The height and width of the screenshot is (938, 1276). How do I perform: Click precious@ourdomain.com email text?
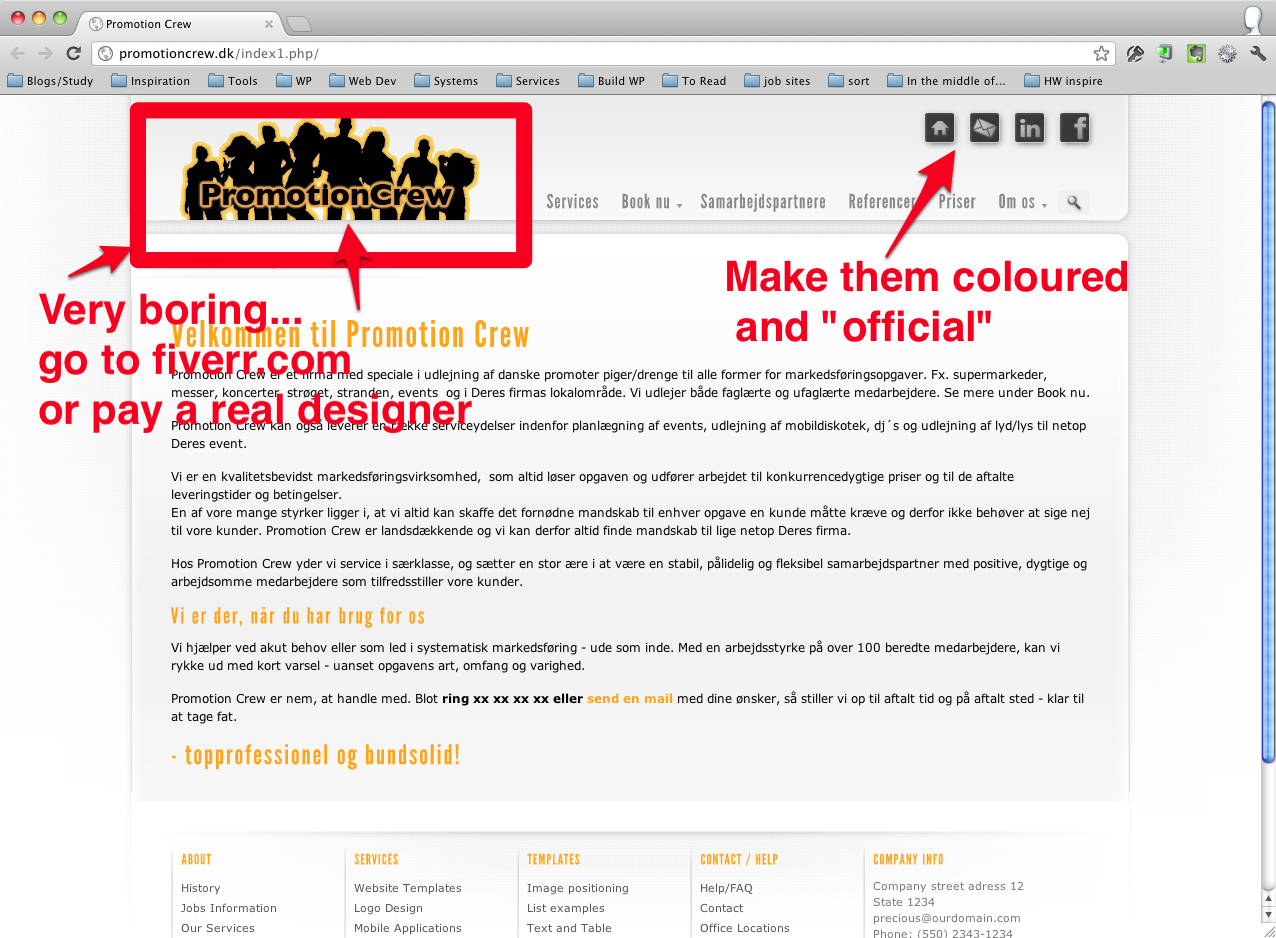pos(947,918)
